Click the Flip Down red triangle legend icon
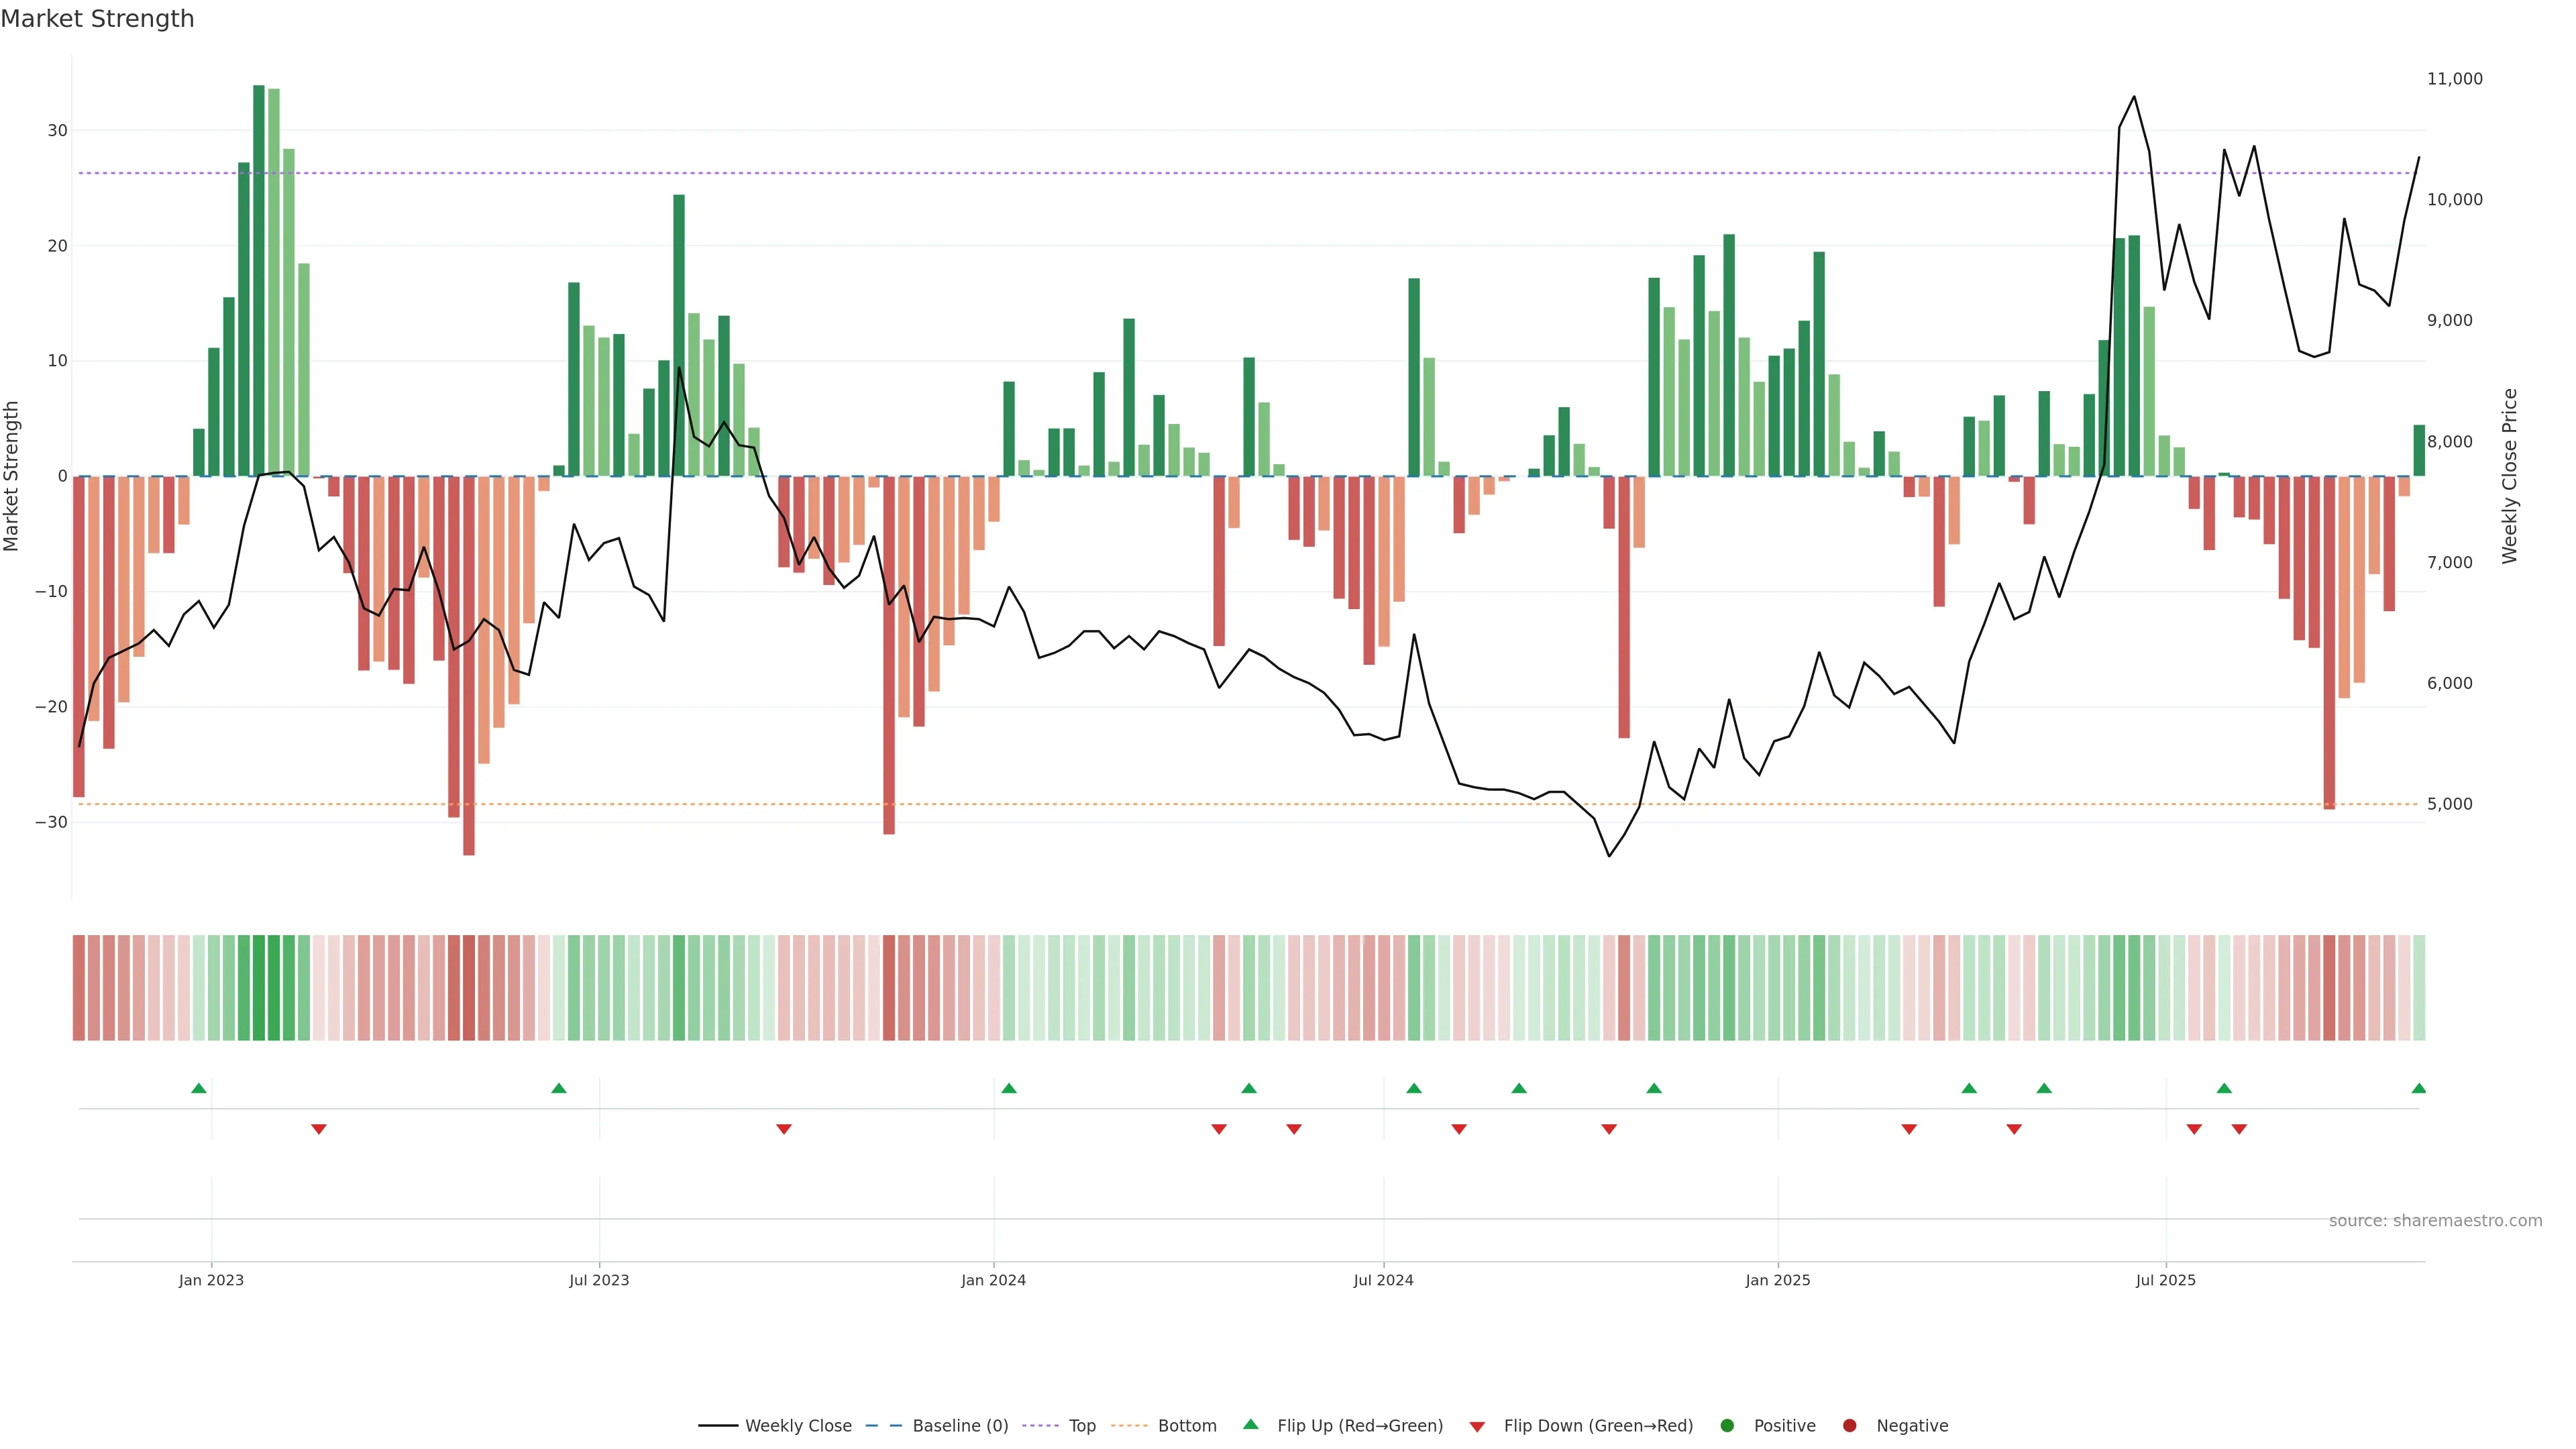Image resolution: width=2576 pixels, height=1449 pixels. (1477, 1427)
